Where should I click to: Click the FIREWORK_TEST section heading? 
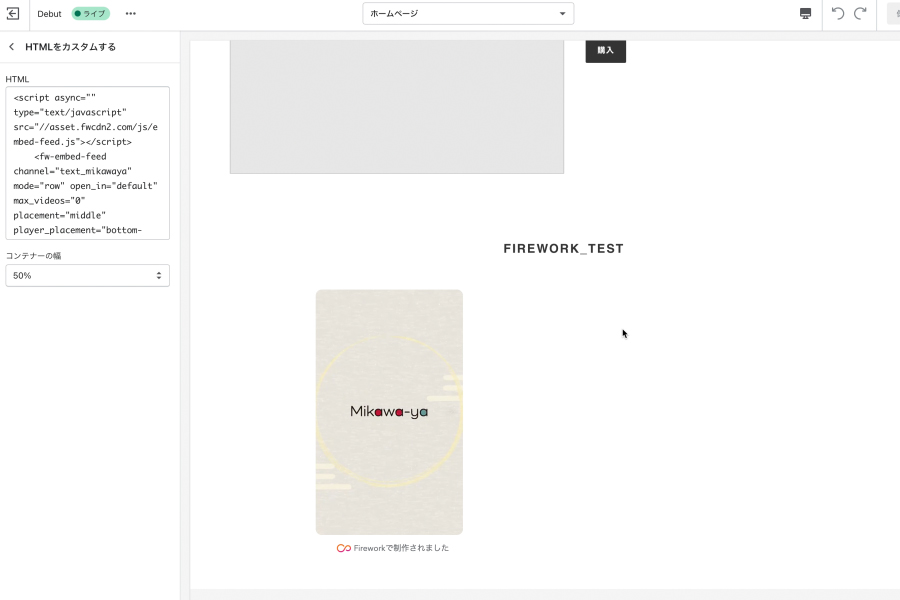(564, 249)
